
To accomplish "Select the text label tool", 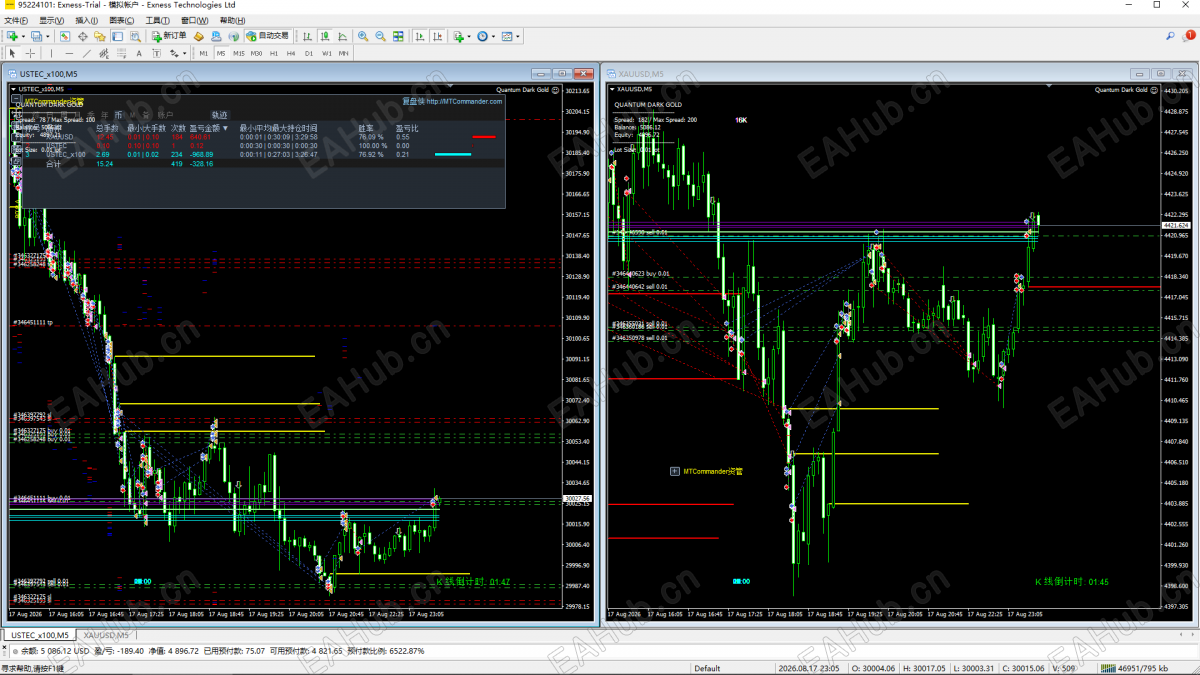I will (156, 53).
